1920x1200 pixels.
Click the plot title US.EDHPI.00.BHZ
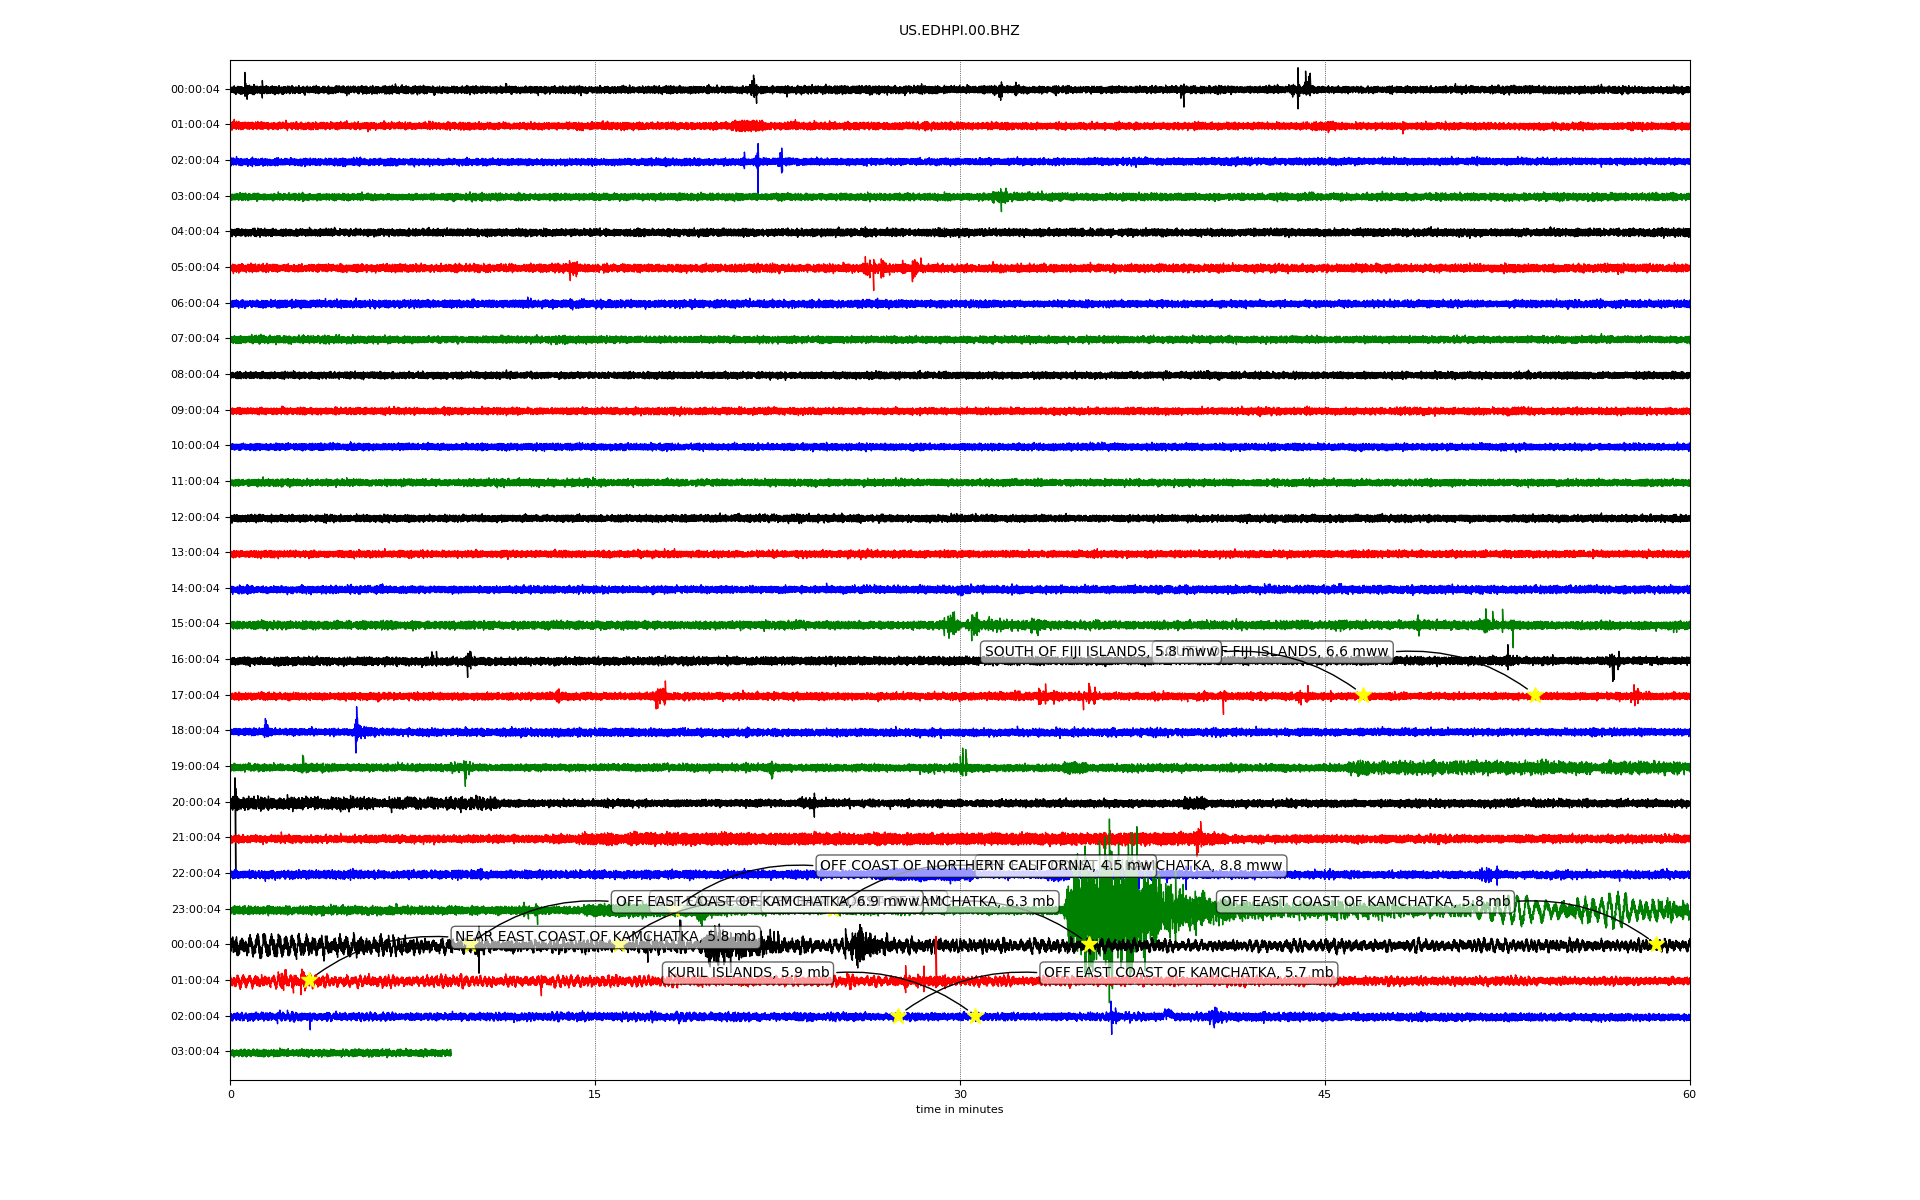(x=959, y=31)
